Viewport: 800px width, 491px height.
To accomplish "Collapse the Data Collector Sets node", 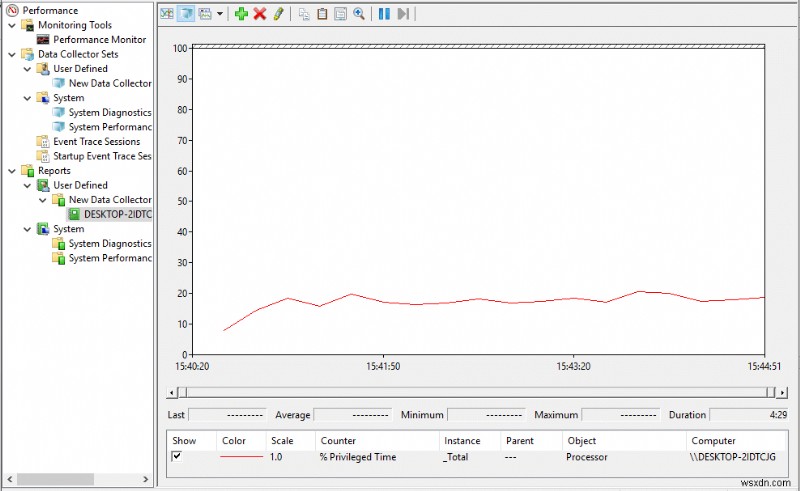I will point(11,54).
